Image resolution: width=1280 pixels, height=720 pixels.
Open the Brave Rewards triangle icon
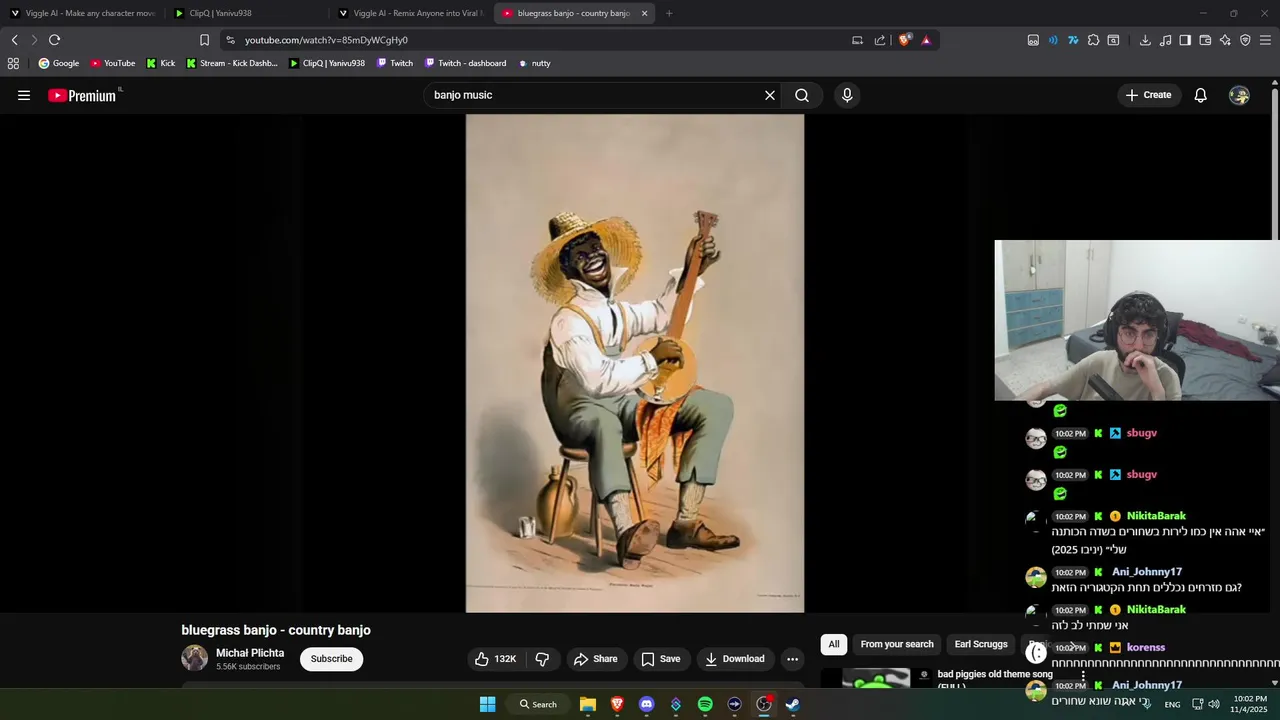click(x=926, y=40)
